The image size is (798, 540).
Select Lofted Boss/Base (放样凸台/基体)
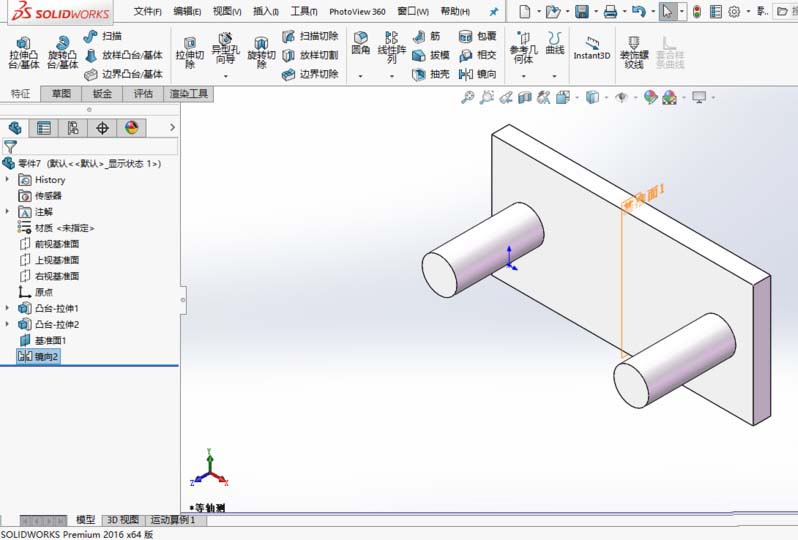tap(123, 55)
